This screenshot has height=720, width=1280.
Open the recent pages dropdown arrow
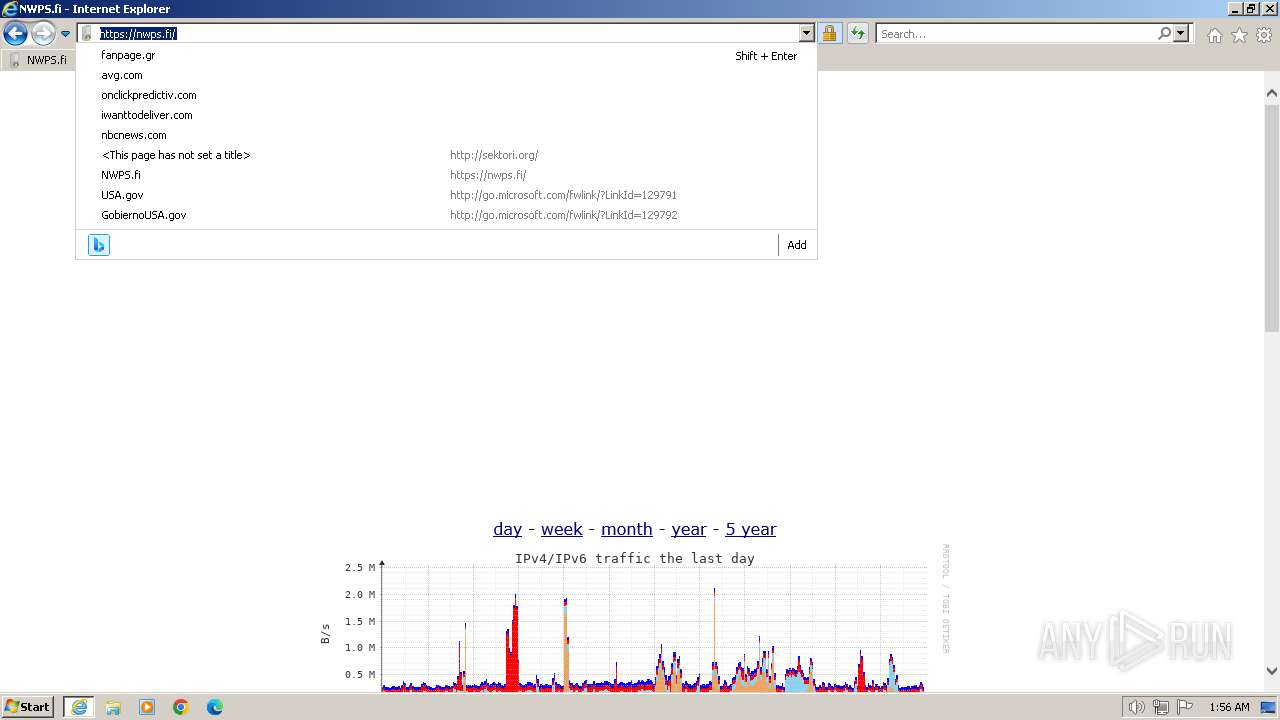(65, 34)
